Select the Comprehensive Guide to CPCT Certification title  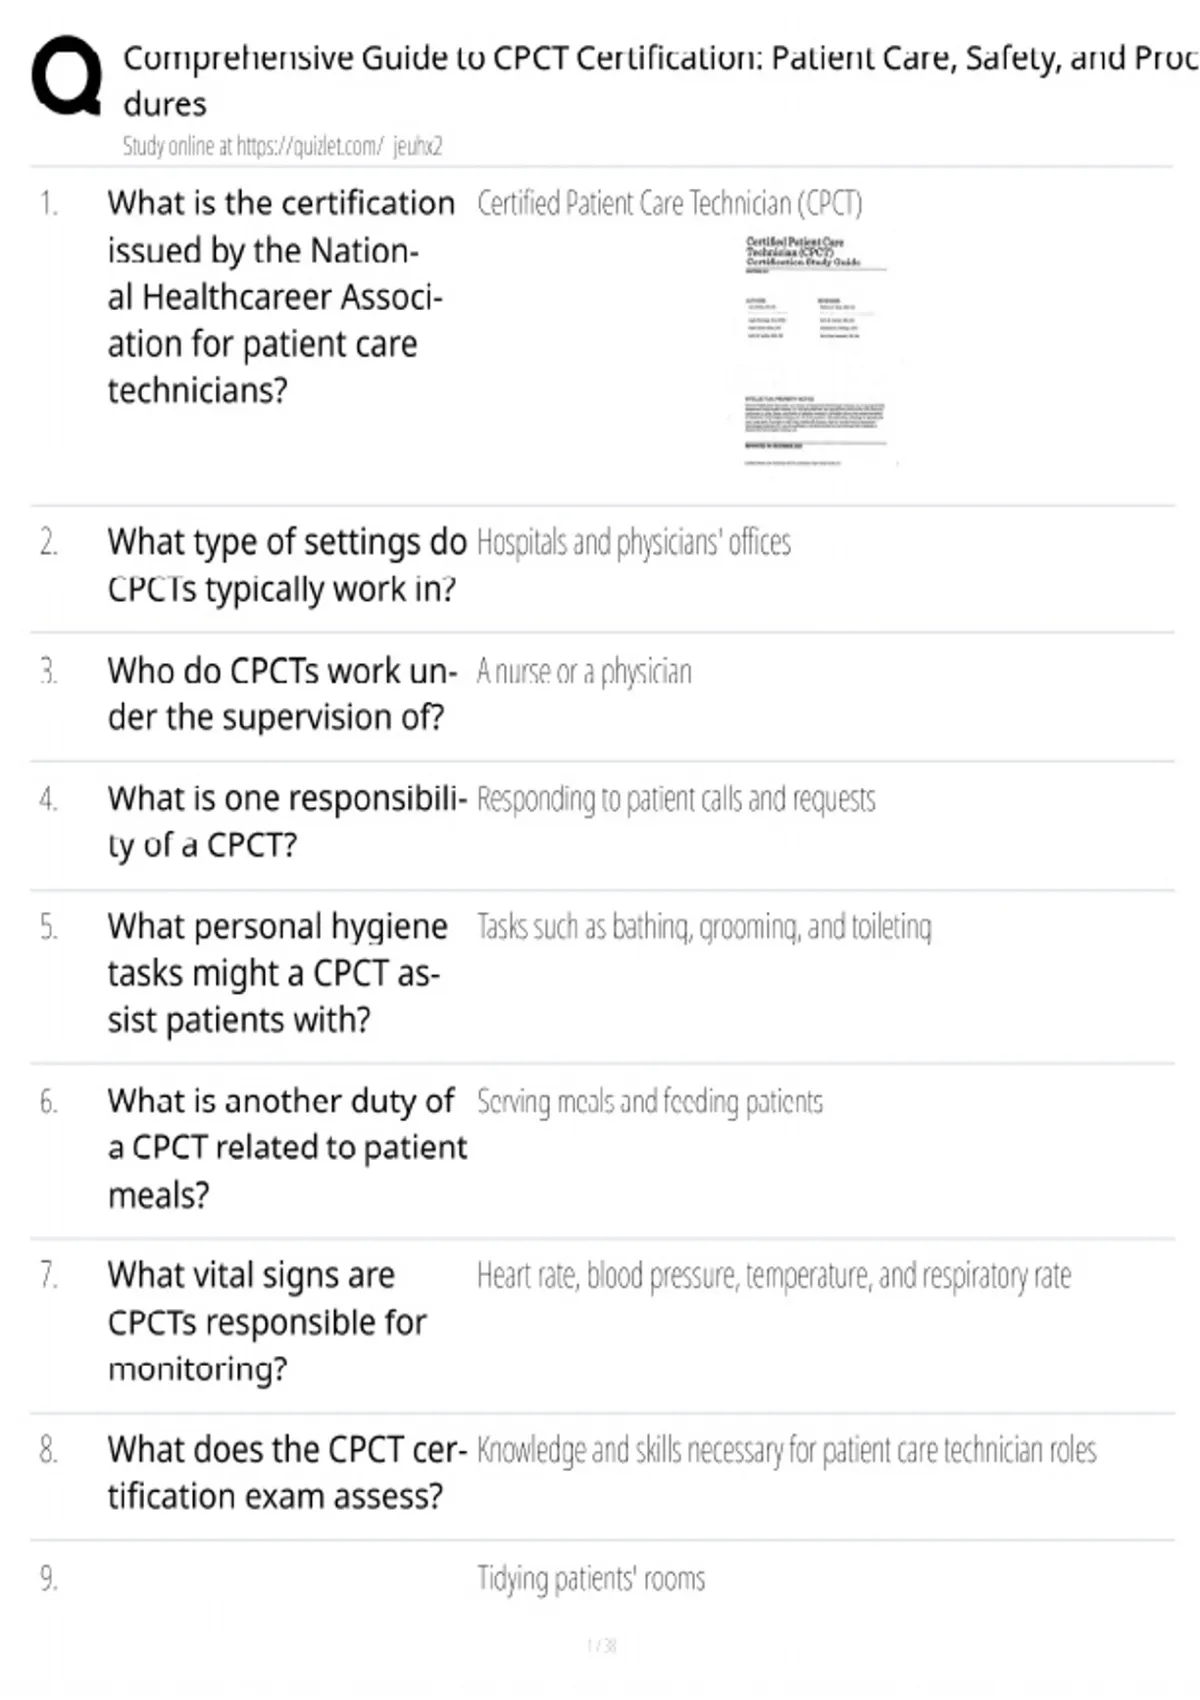click(x=660, y=80)
